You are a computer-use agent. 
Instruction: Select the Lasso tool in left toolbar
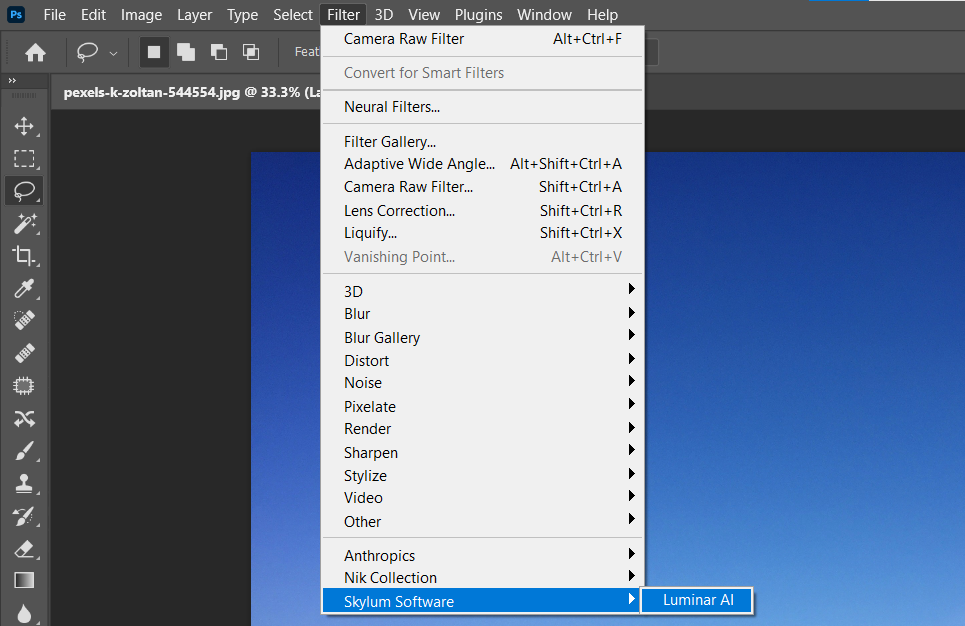click(24, 191)
